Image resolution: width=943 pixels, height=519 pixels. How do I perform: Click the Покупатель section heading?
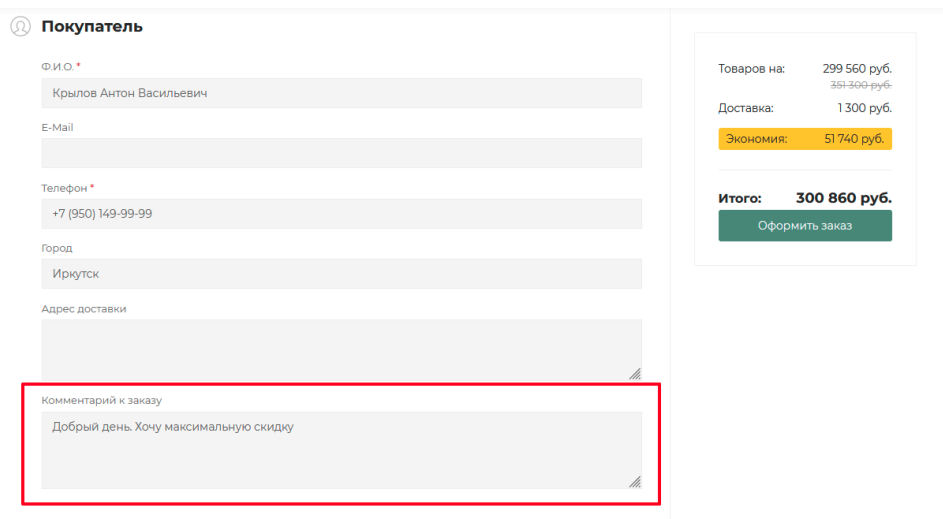coord(92,26)
